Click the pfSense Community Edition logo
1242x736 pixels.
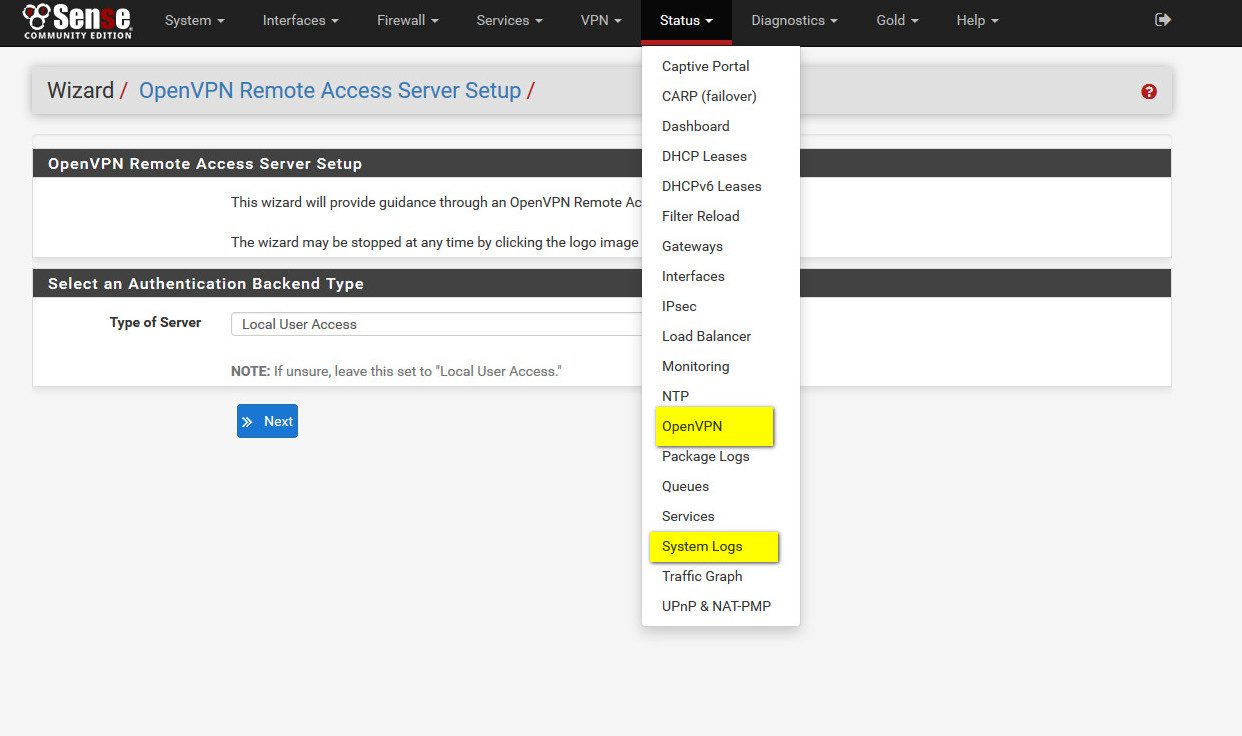coord(78,20)
